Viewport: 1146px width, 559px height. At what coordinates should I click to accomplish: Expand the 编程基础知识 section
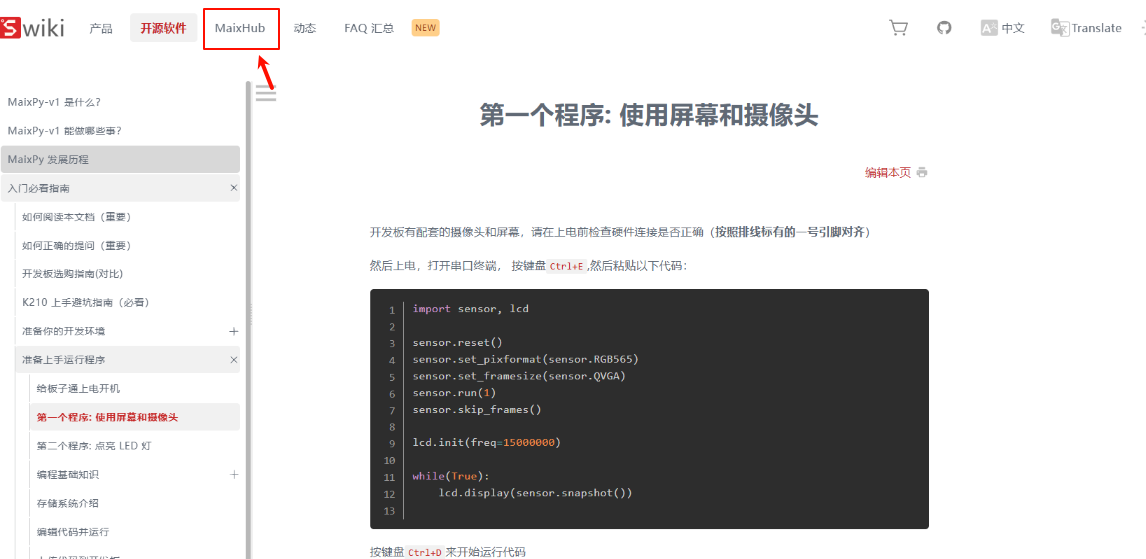click(234, 474)
